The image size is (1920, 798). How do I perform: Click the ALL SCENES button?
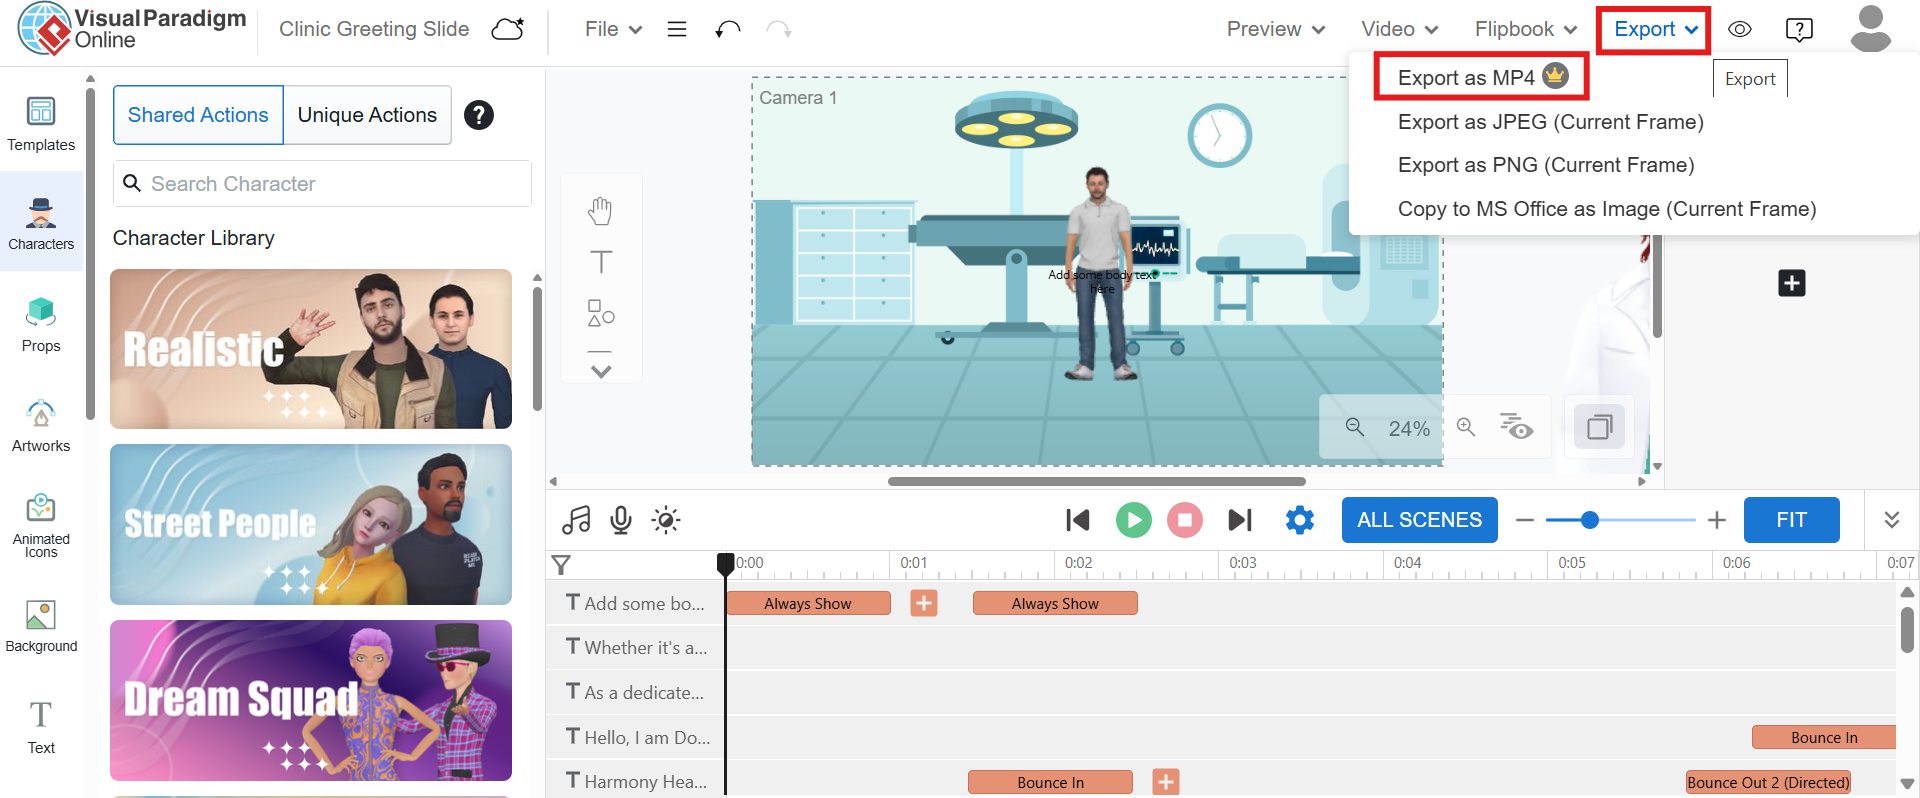point(1420,520)
